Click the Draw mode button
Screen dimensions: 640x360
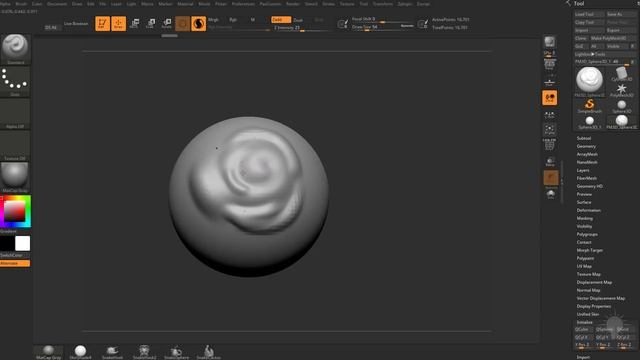tap(119, 24)
